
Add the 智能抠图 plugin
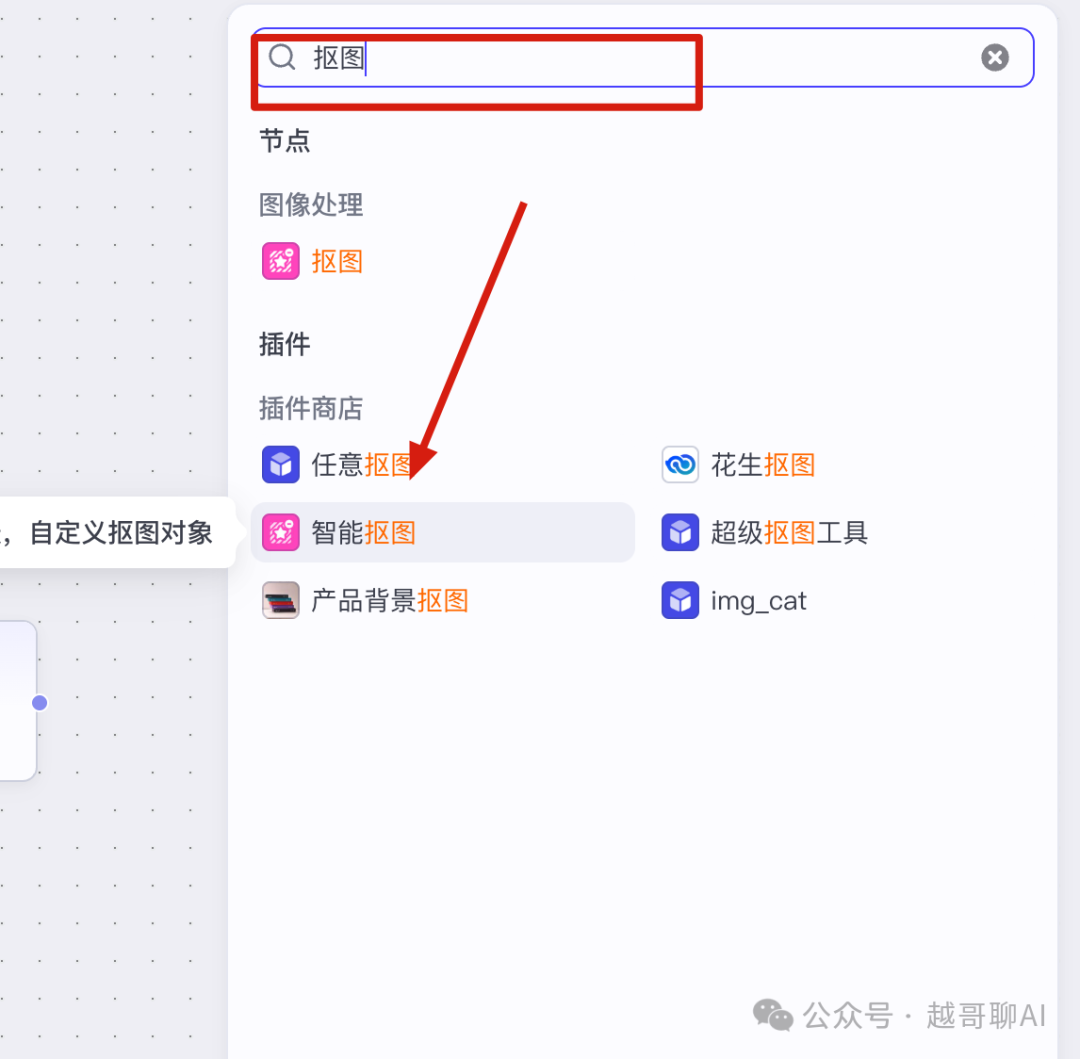[x=442, y=532]
